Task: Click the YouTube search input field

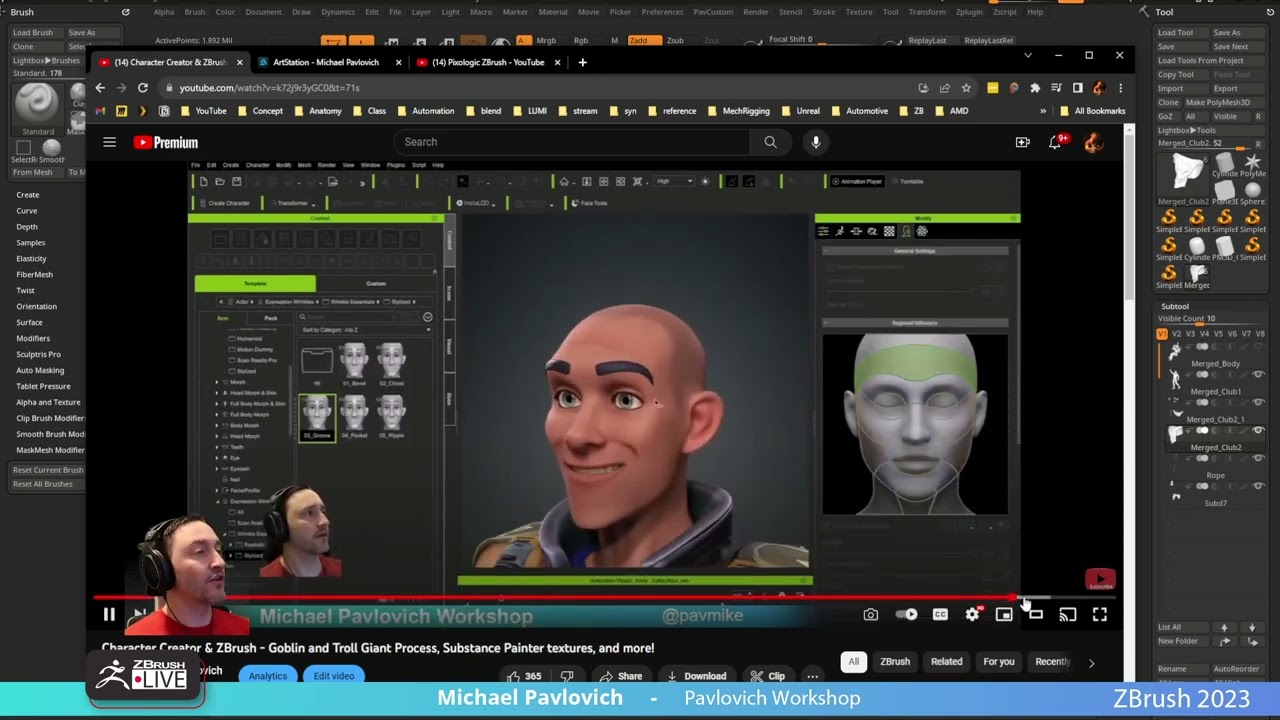Action: click(x=572, y=142)
